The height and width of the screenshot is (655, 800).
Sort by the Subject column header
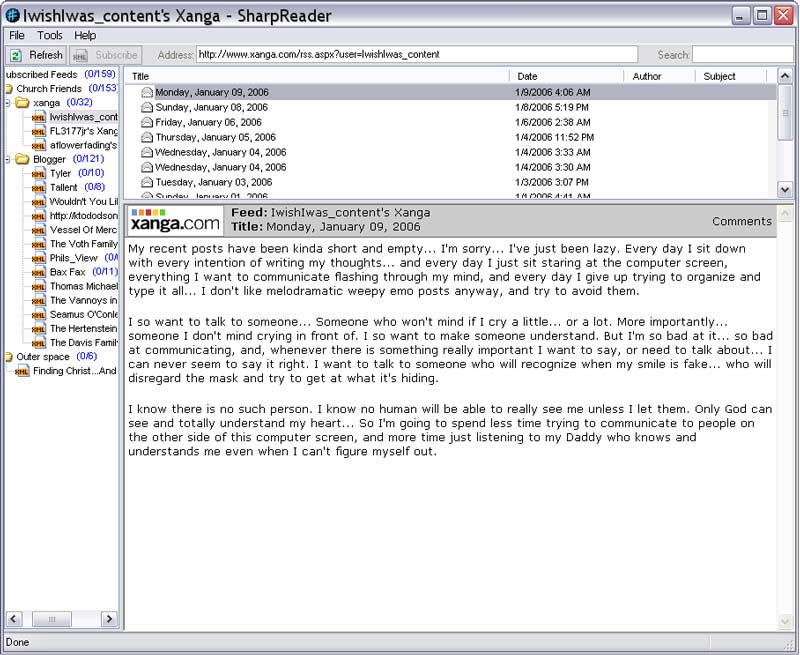731,76
